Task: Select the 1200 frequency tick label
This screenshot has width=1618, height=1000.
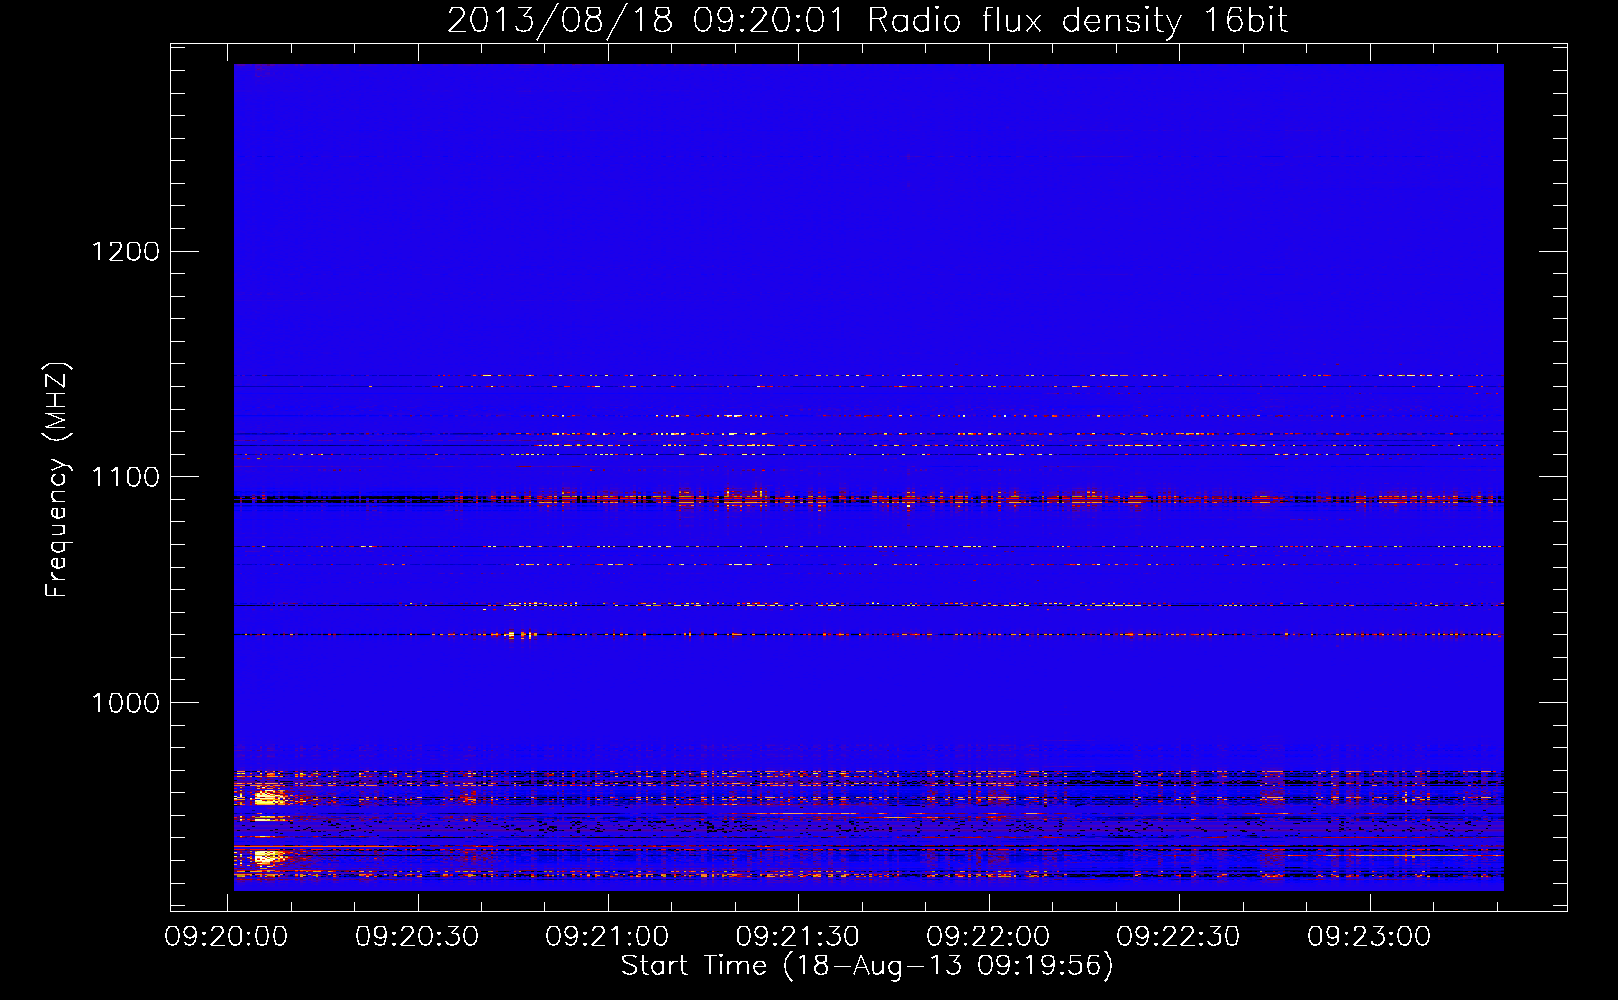Action: click(x=125, y=251)
